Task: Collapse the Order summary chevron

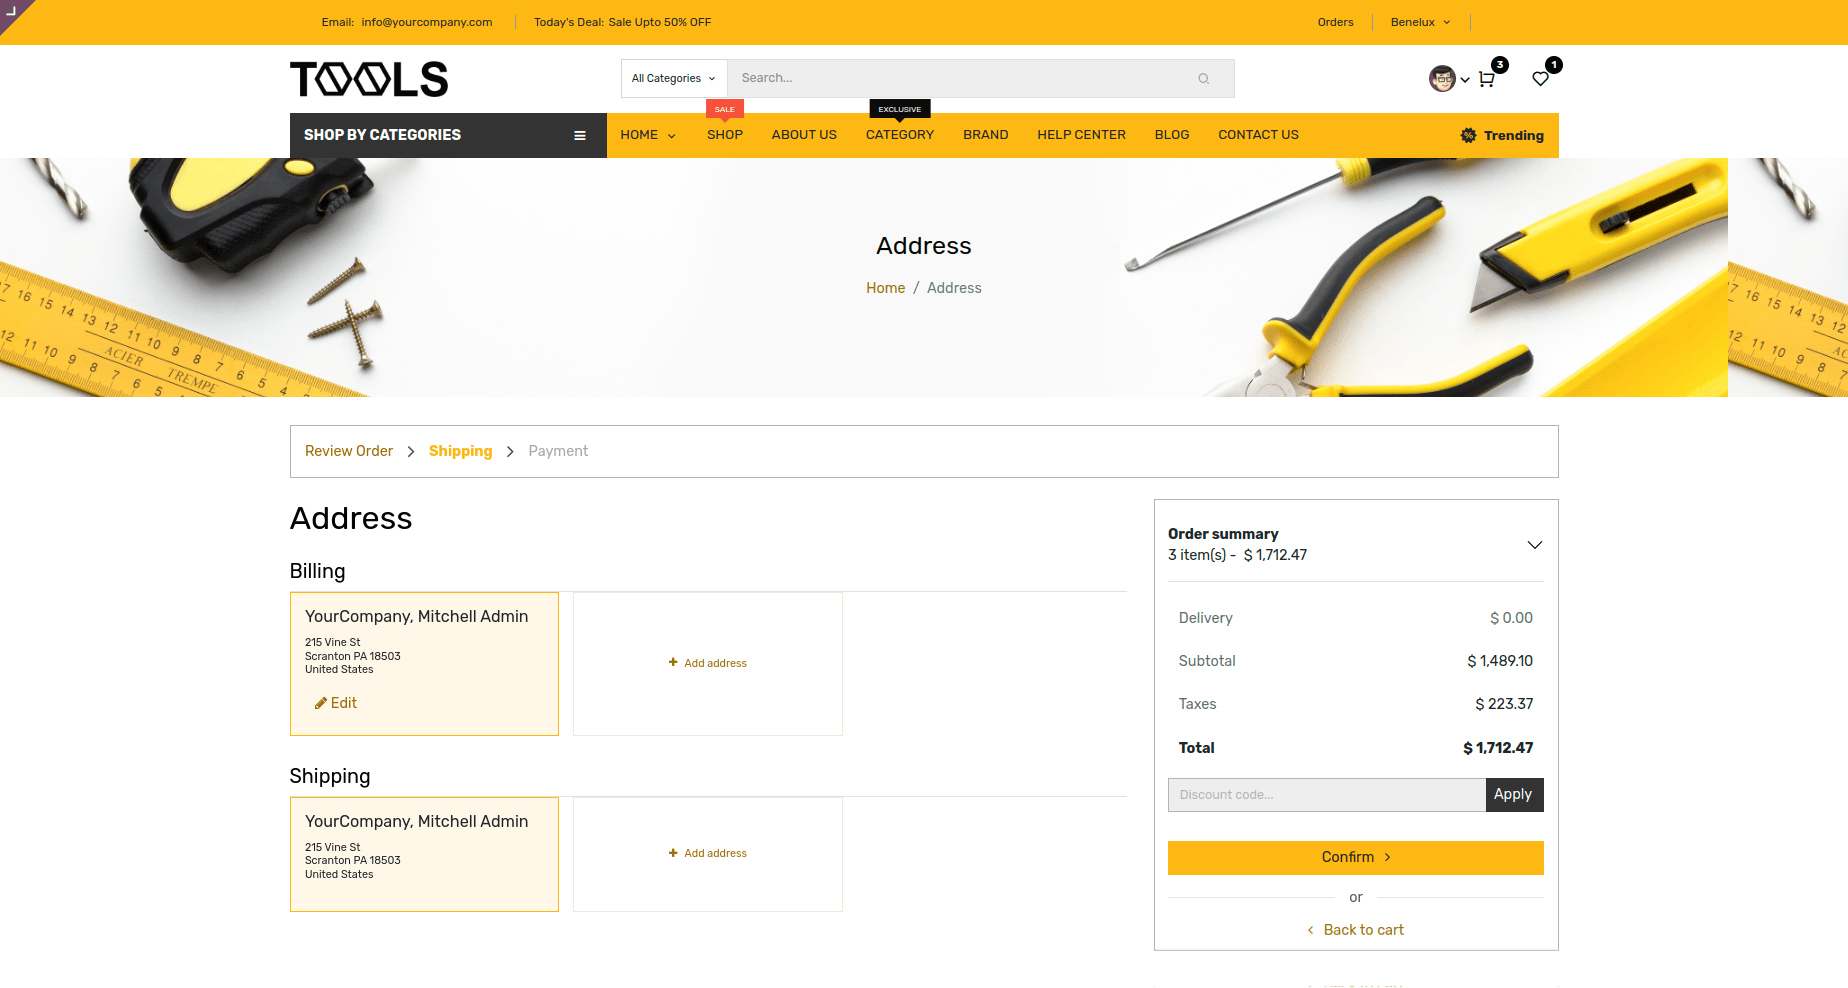Action: pos(1534,545)
